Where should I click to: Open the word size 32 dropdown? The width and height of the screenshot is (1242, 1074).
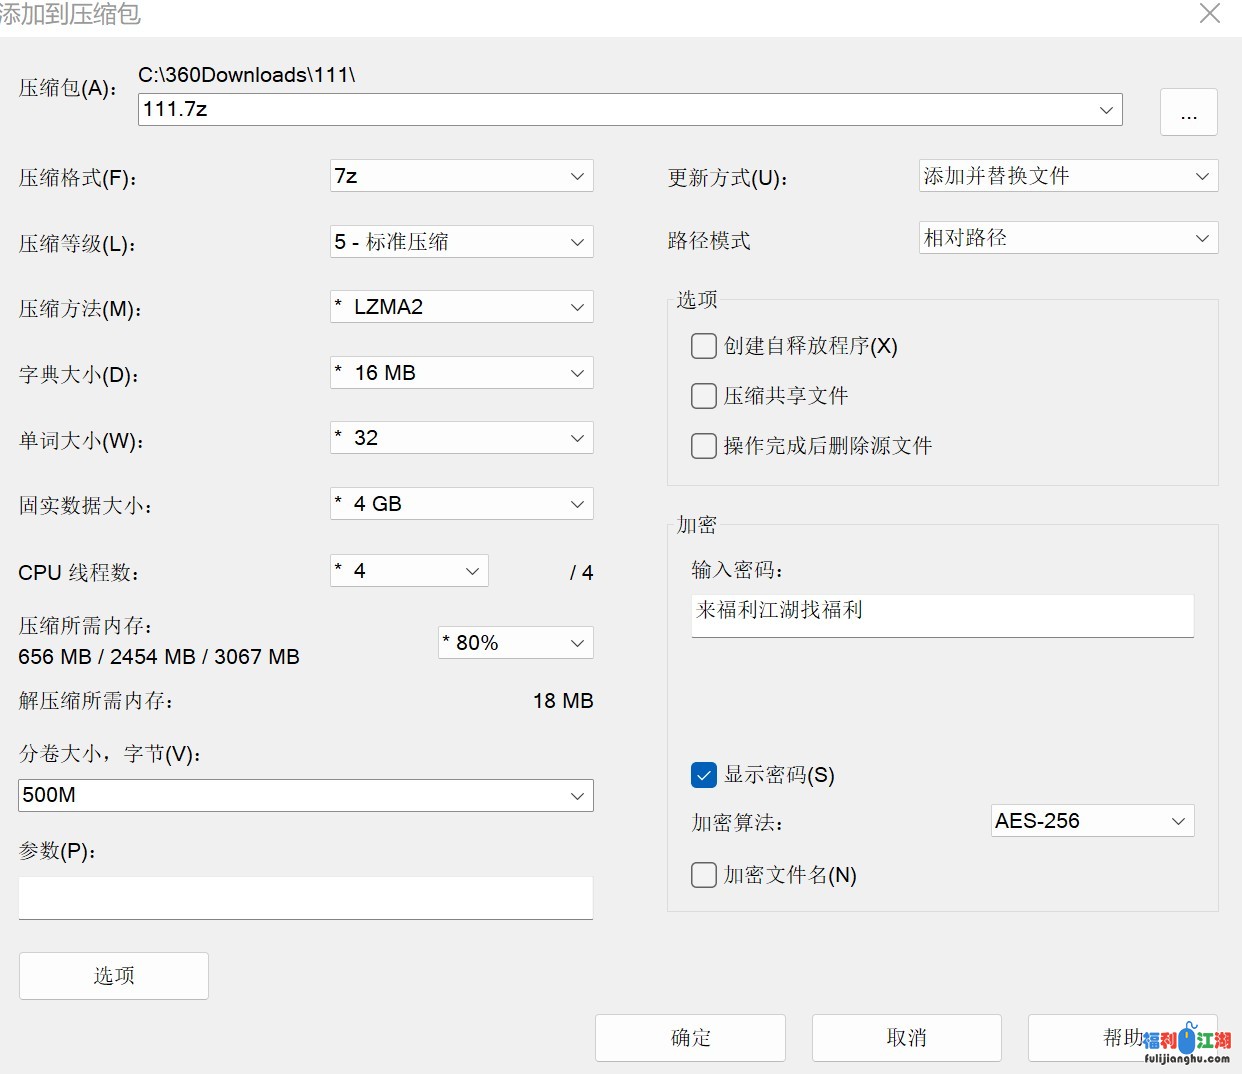point(461,438)
